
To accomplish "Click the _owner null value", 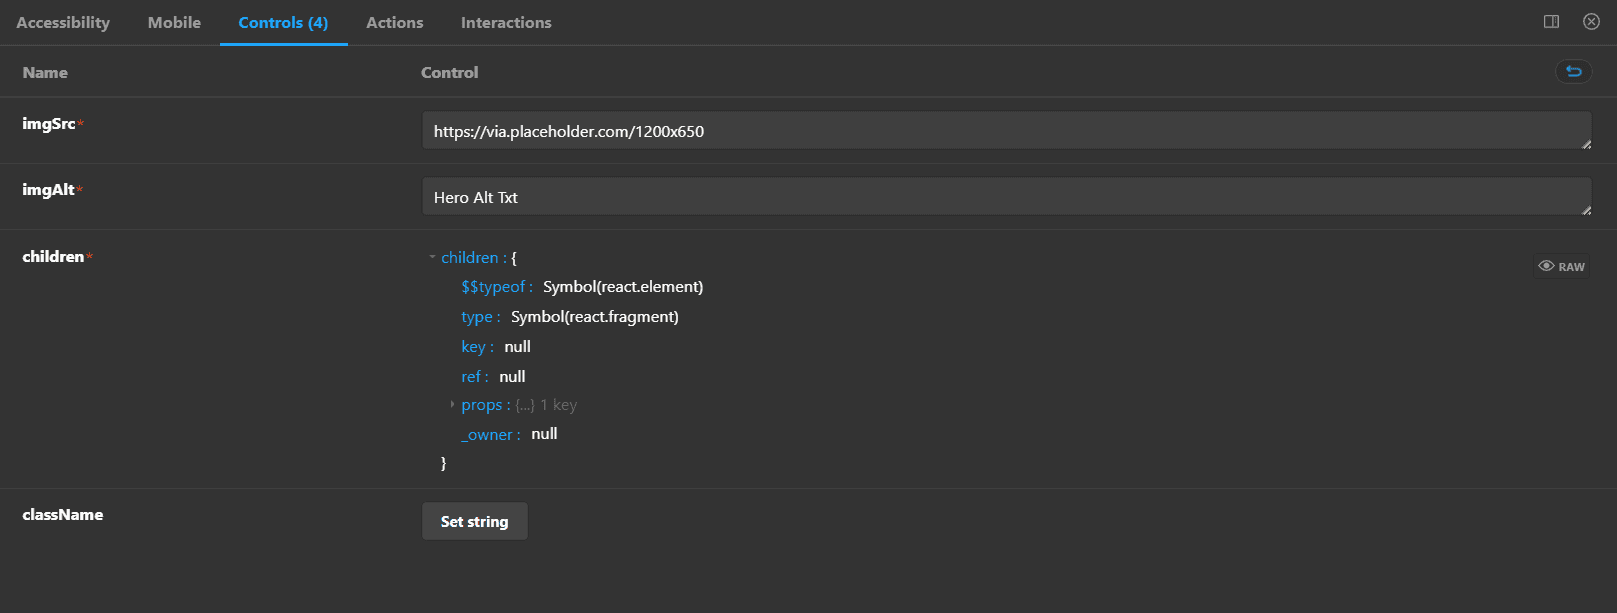I will (x=544, y=434).
